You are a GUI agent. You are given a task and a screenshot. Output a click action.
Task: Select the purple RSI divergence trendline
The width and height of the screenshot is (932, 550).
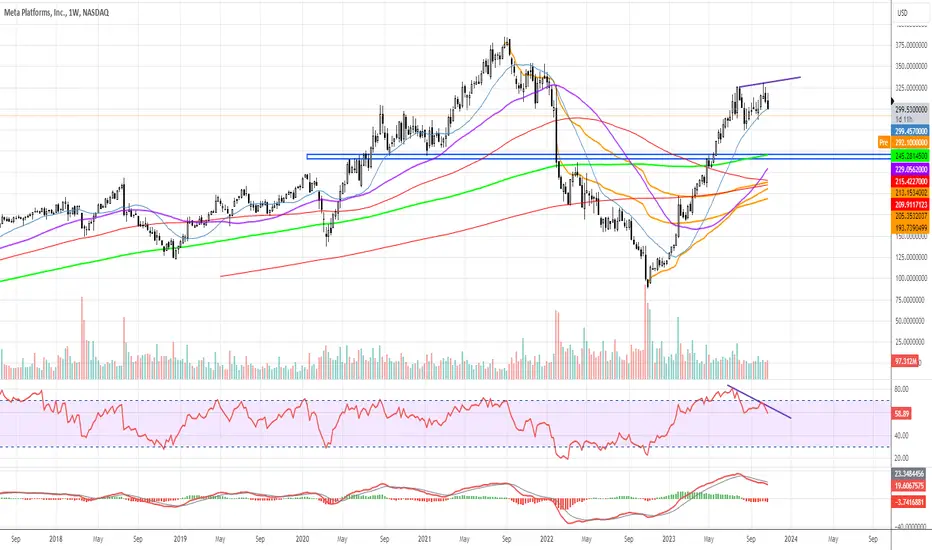click(x=760, y=403)
